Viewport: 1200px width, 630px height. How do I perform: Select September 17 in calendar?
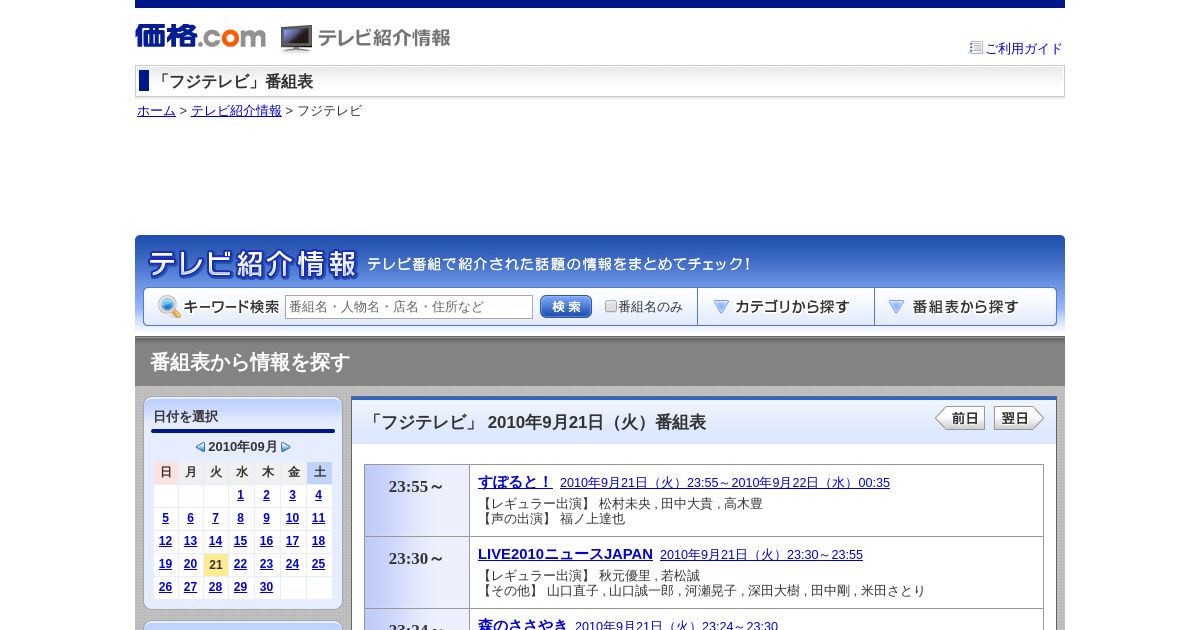(293, 541)
